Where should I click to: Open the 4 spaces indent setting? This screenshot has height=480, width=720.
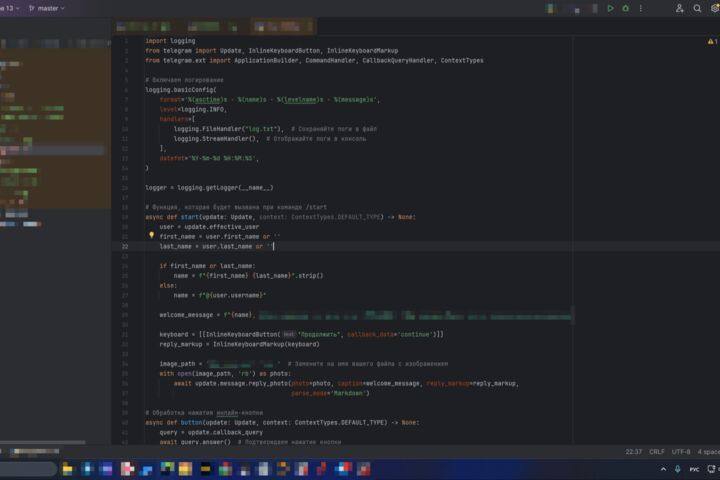click(709, 452)
